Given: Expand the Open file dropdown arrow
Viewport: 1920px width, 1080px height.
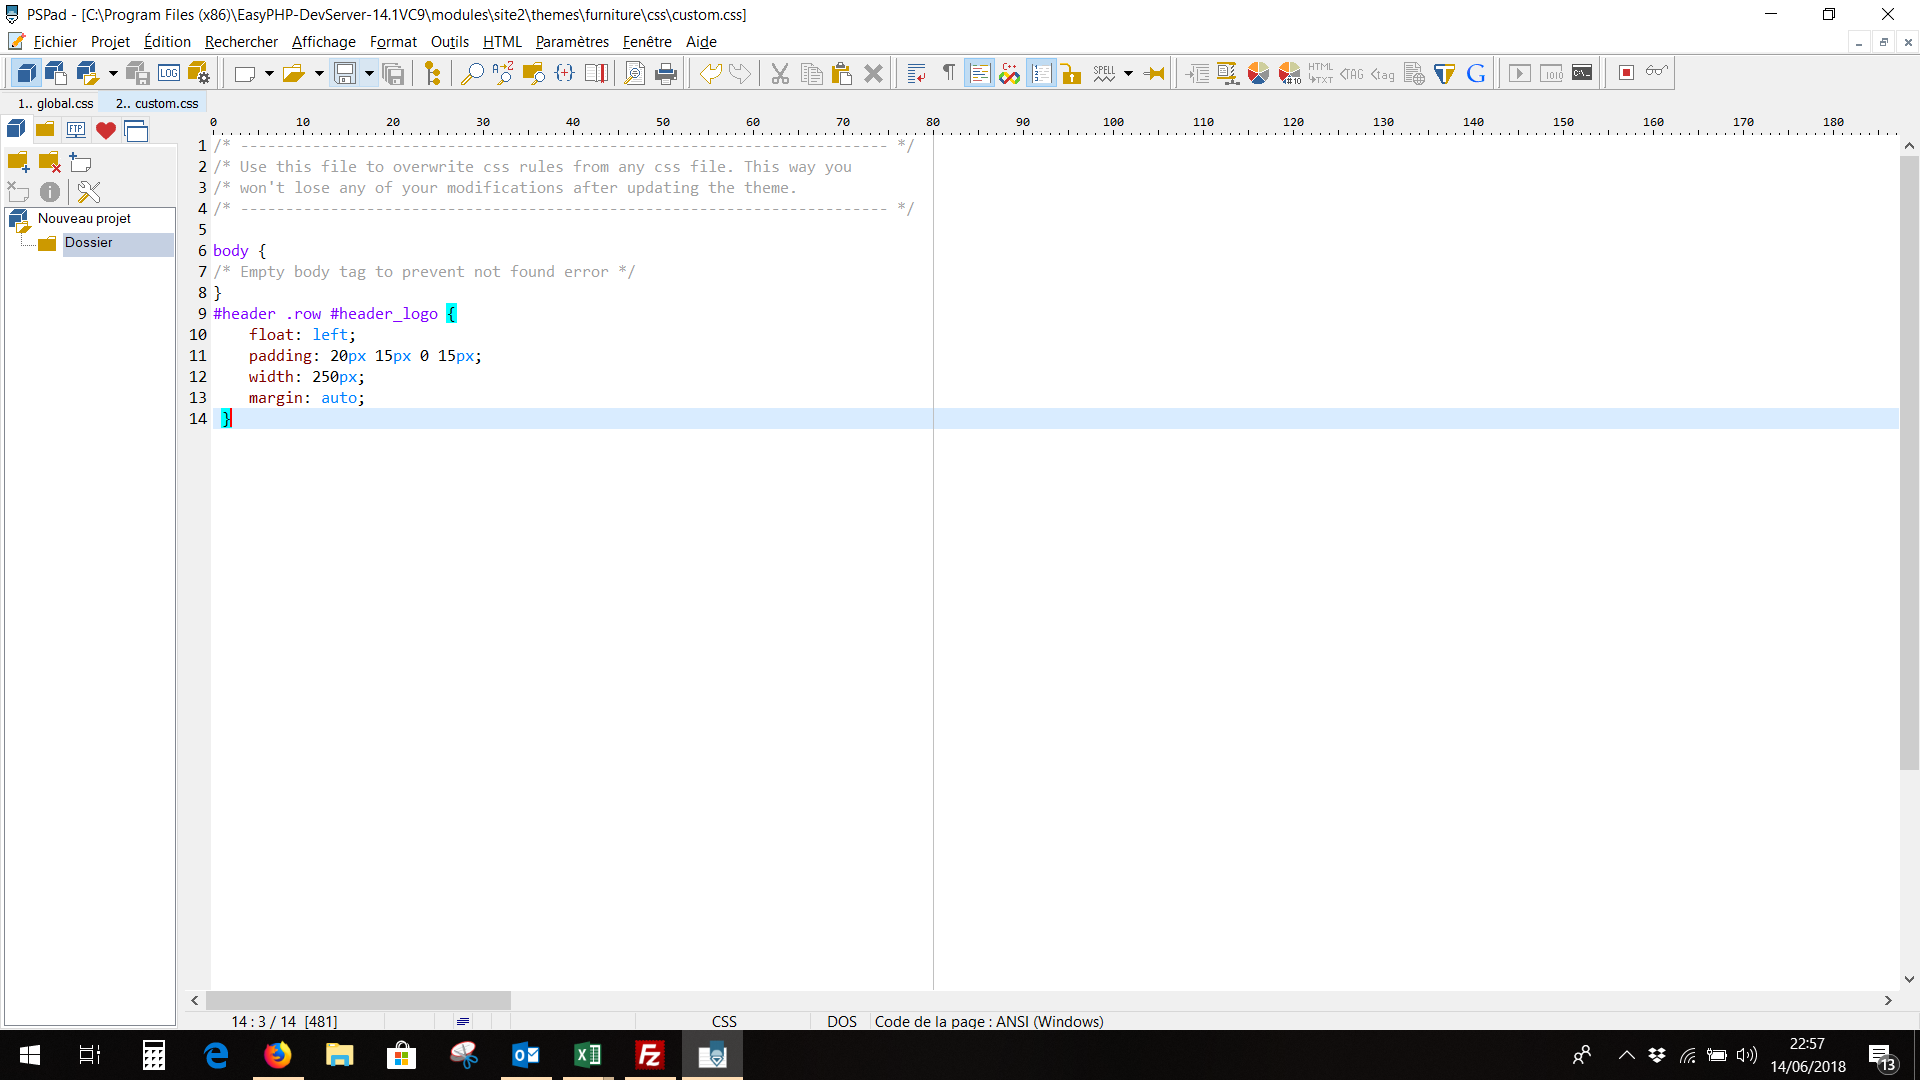Looking at the screenshot, I should 319,73.
